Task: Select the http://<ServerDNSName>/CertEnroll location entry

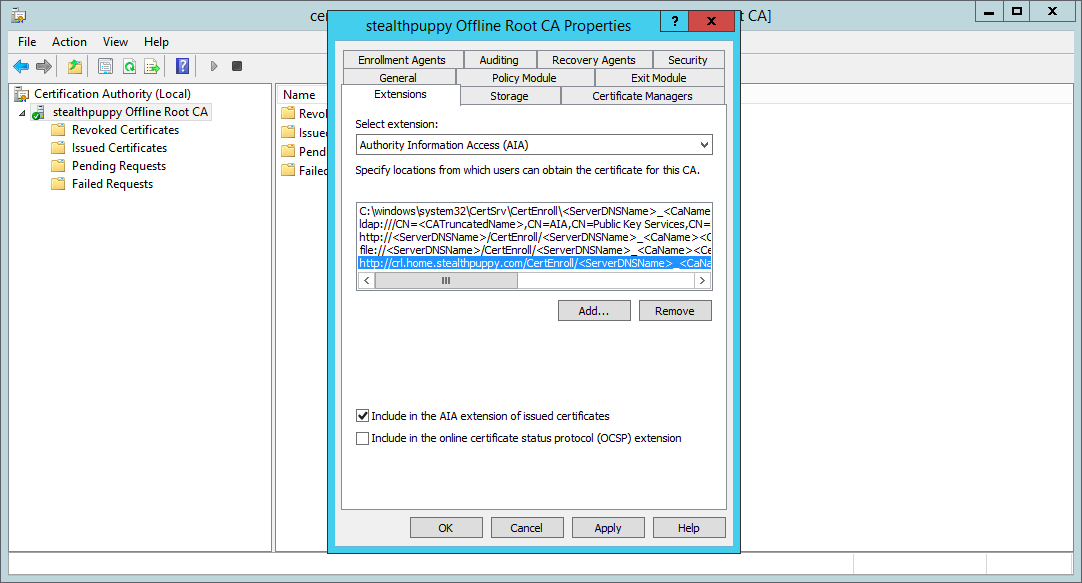Action: coord(534,237)
